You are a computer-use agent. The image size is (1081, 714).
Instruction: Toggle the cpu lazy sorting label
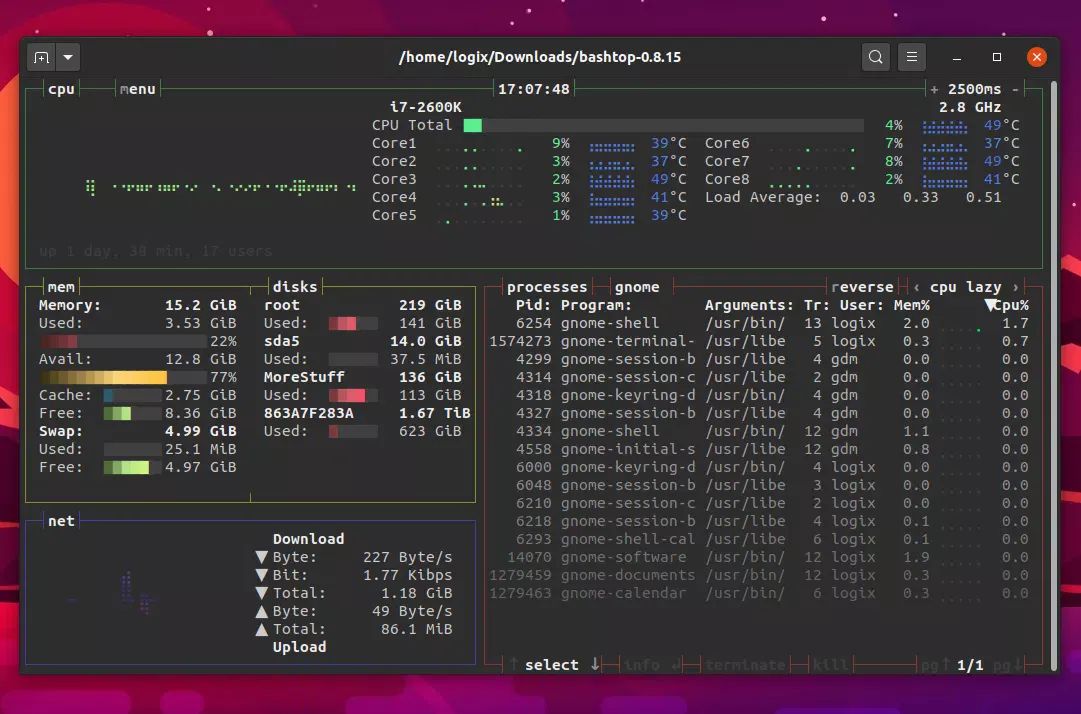[966, 287]
